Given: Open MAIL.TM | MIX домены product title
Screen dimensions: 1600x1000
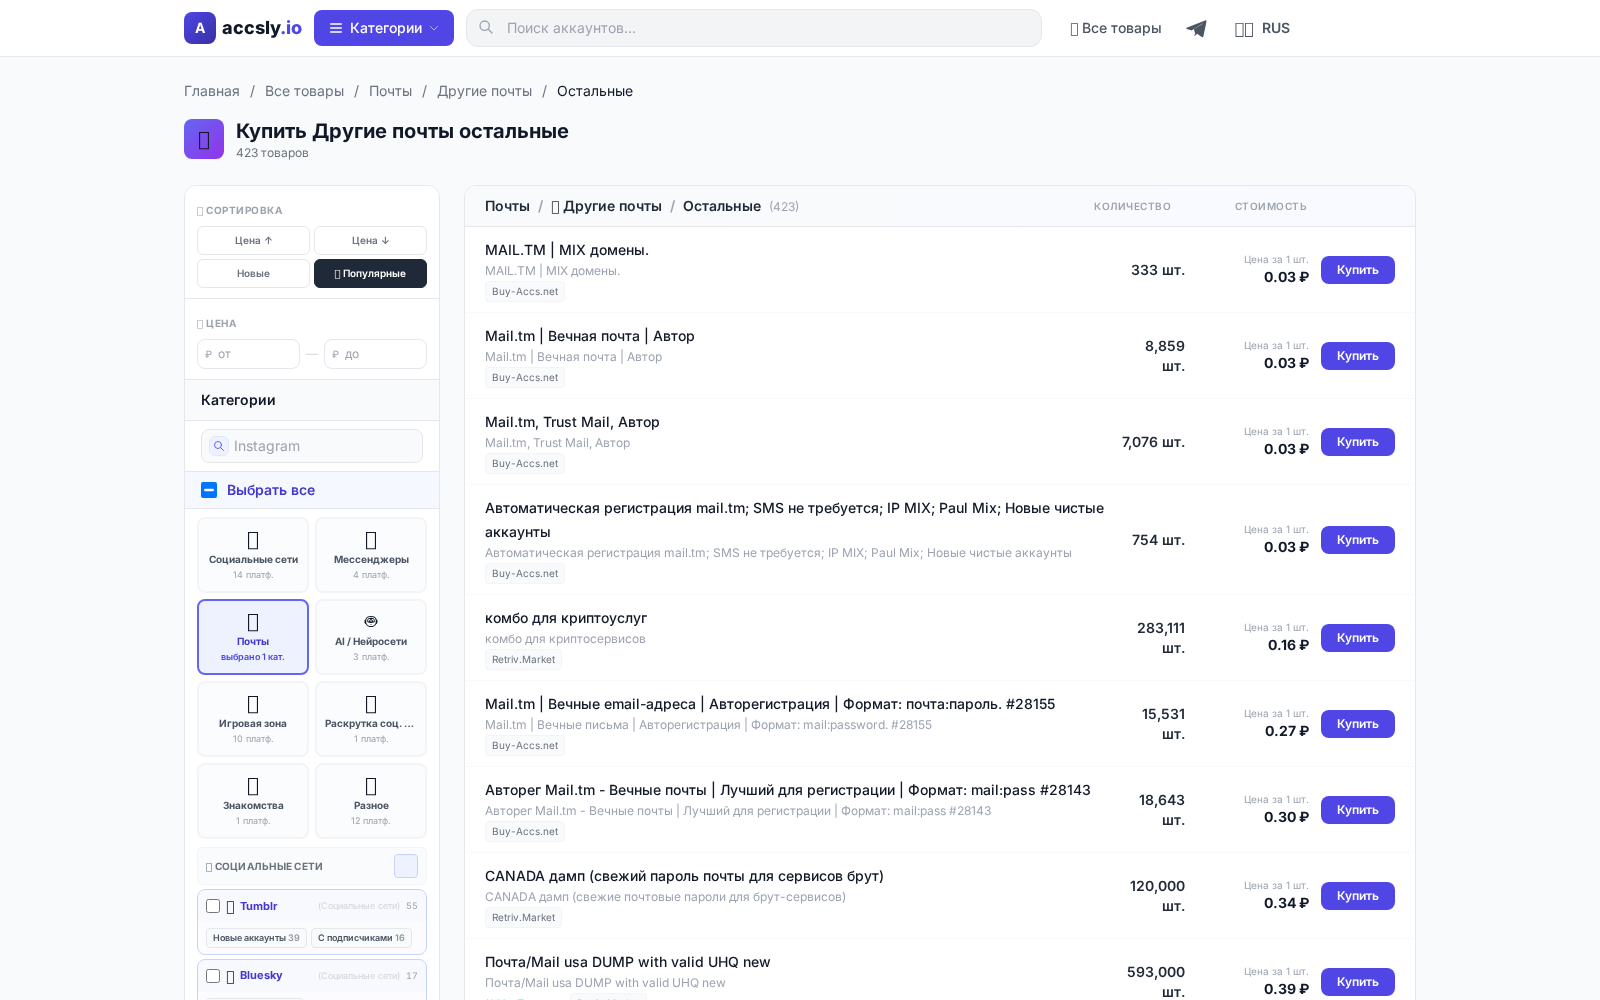Looking at the screenshot, I should [x=567, y=250].
